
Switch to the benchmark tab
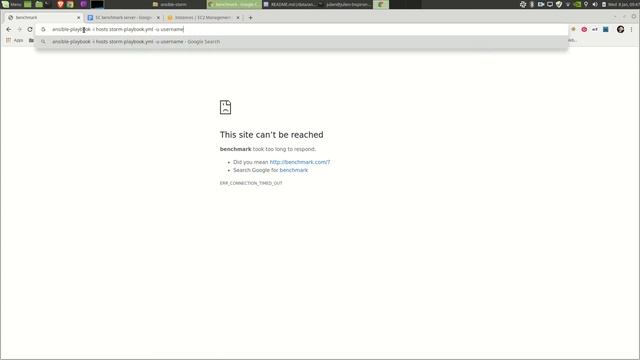tap(43, 18)
